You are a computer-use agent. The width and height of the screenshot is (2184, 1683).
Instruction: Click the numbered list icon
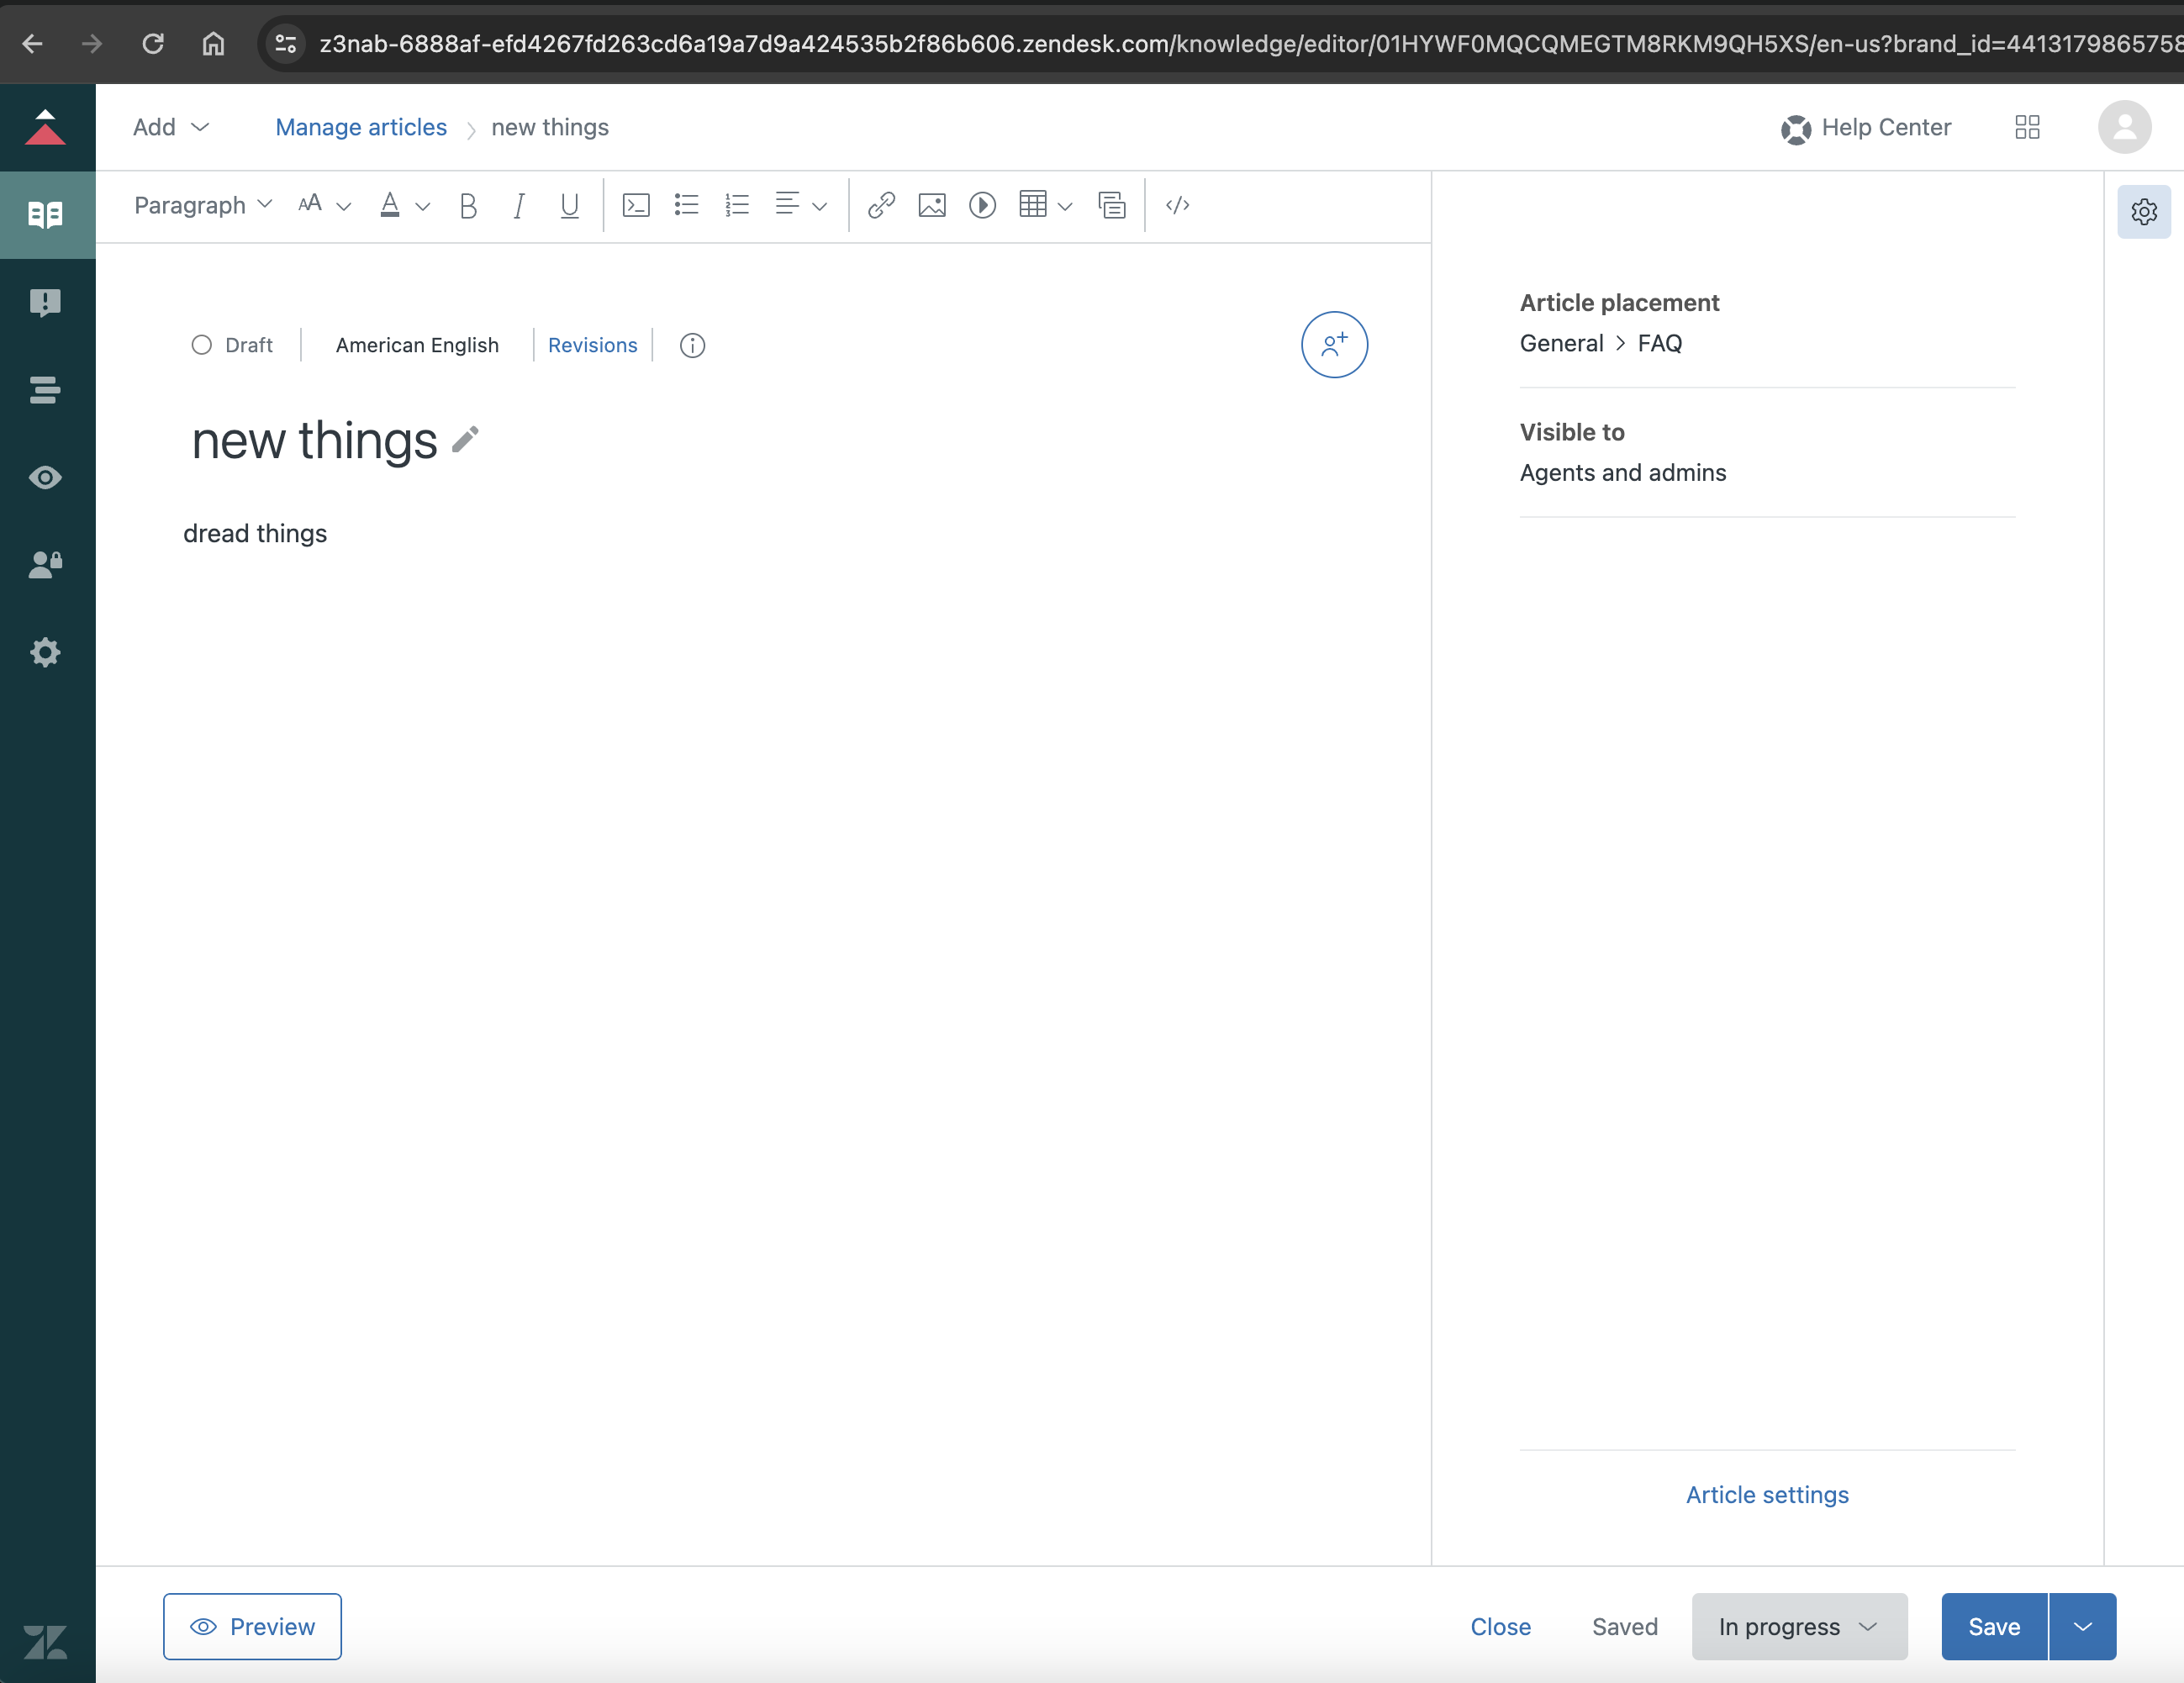point(737,205)
